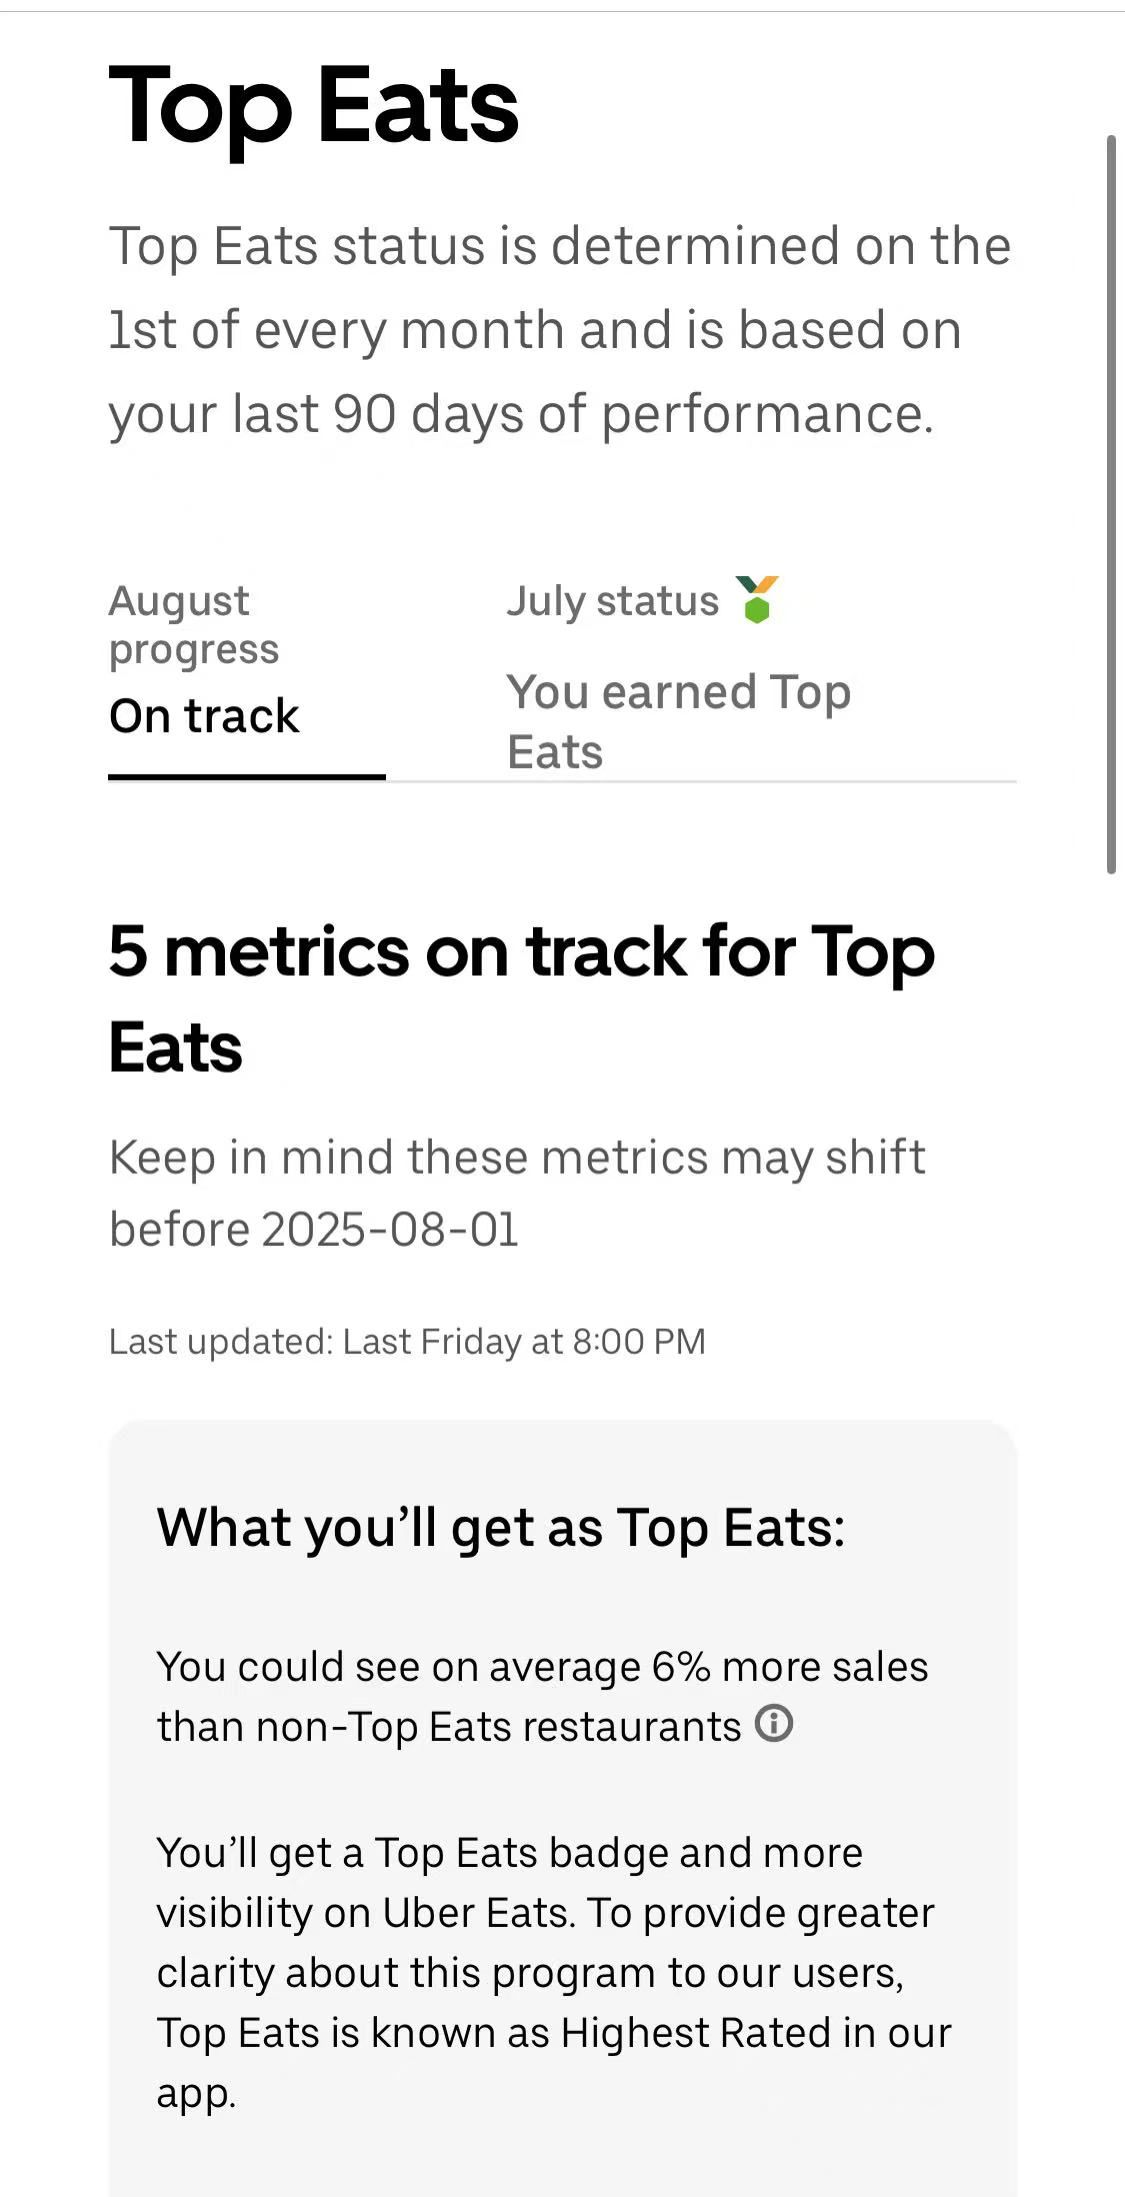Click the medal badge icon beside July status
Viewport: 1125px width, 2197px height.
(757, 600)
